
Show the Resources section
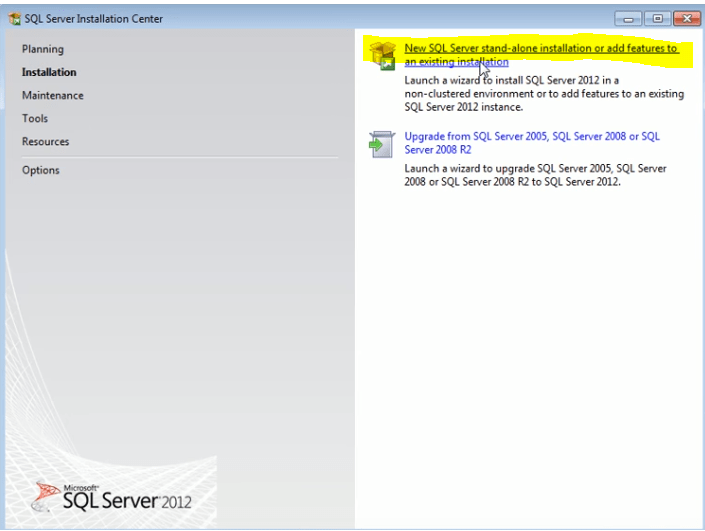click(x=45, y=142)
